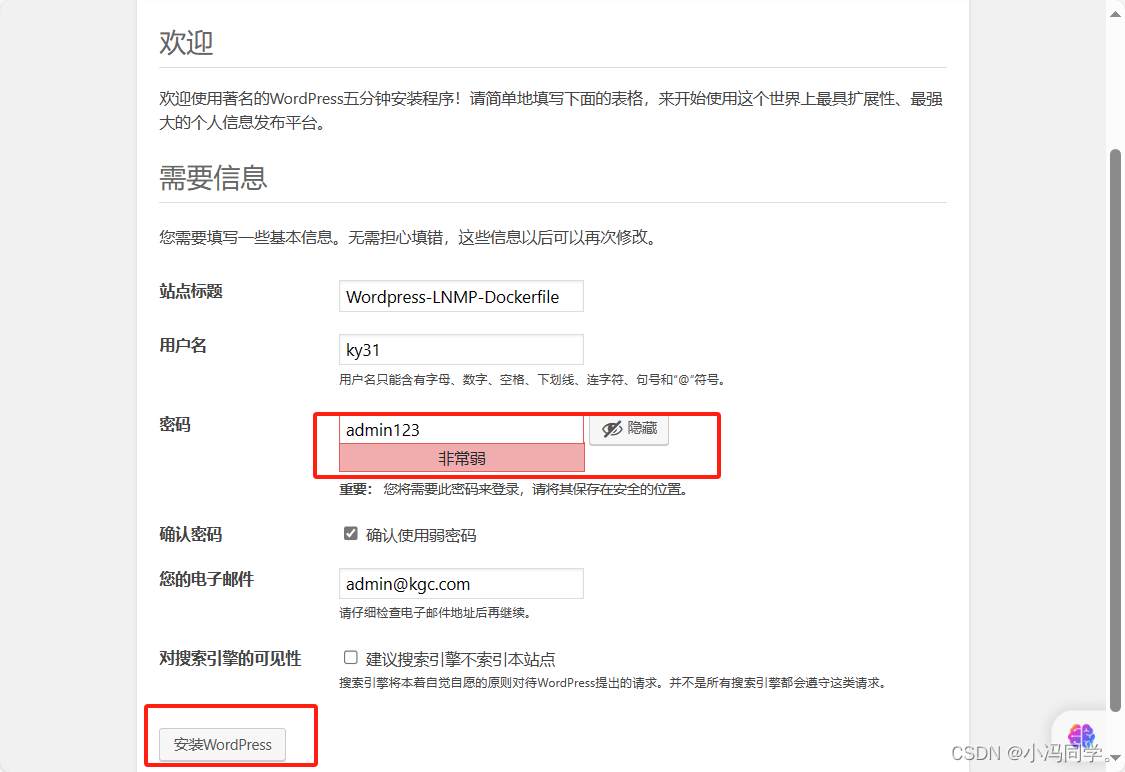The height and width of the screenshot is (772, 1125).
Task: Click the 密码 label
Action: [175, 425]
